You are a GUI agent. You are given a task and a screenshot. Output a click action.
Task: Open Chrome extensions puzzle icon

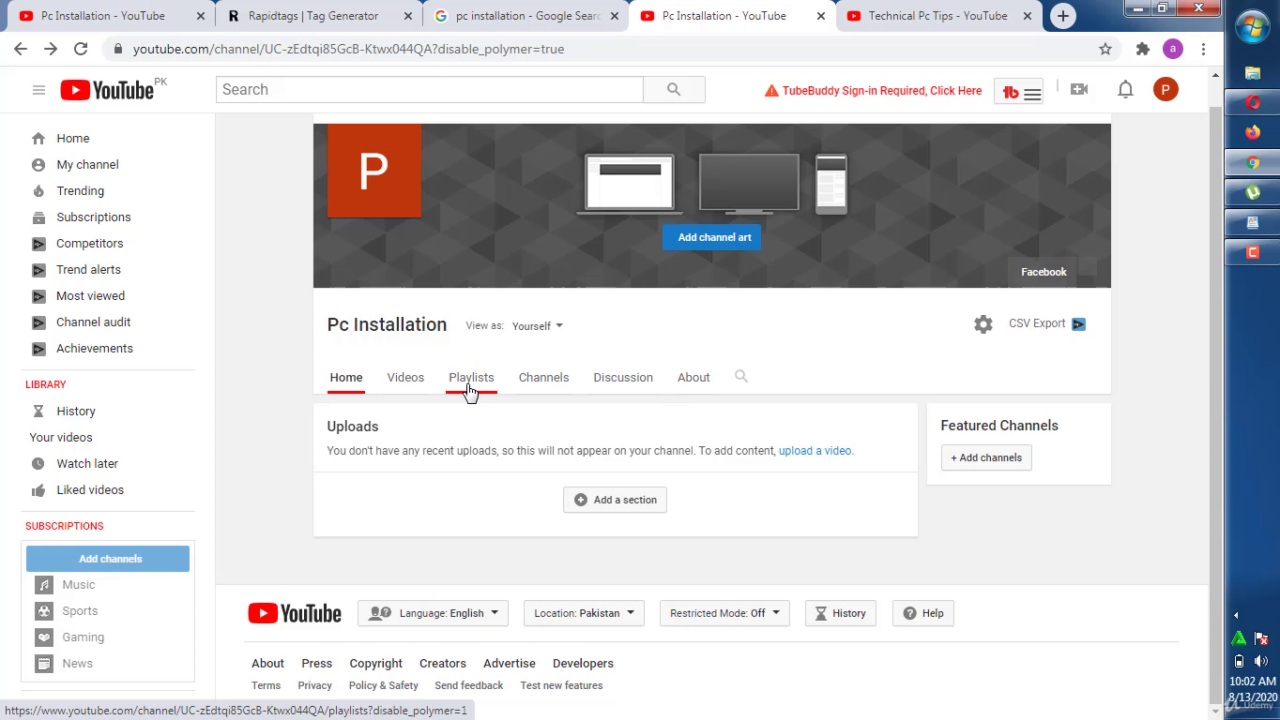pyautogui.click(x=1143, y=49)
